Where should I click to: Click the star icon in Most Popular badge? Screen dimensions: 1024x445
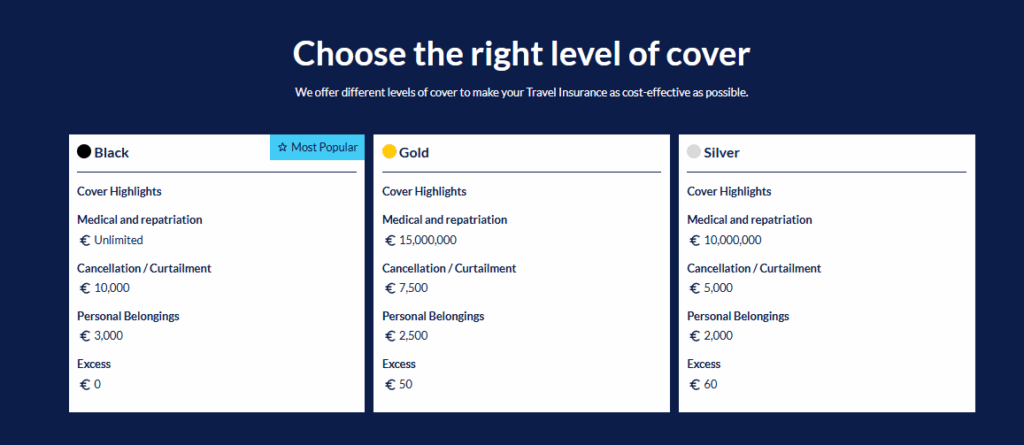point(282,147)
